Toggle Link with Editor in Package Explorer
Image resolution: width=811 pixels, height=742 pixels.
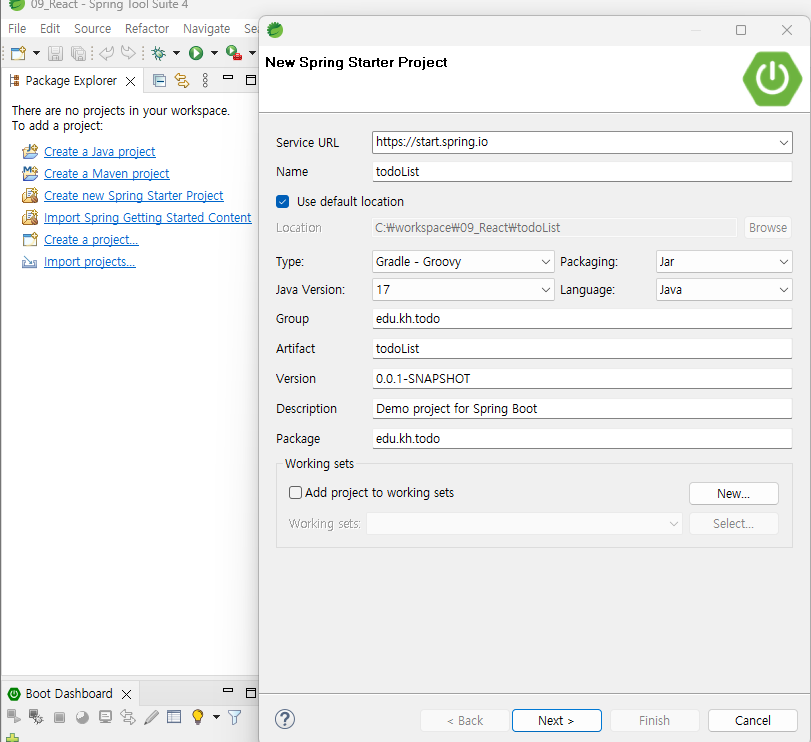(182, 80)
